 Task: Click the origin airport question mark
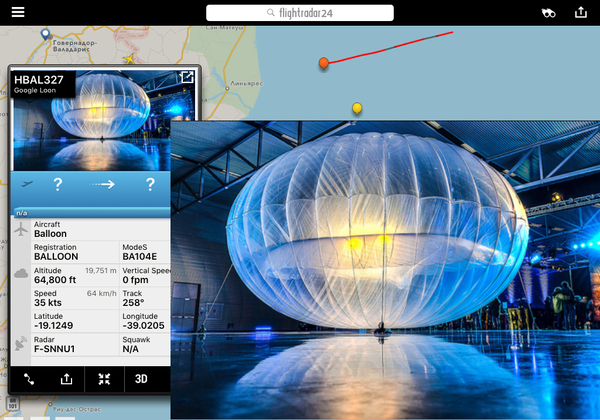tap(58, 184)
